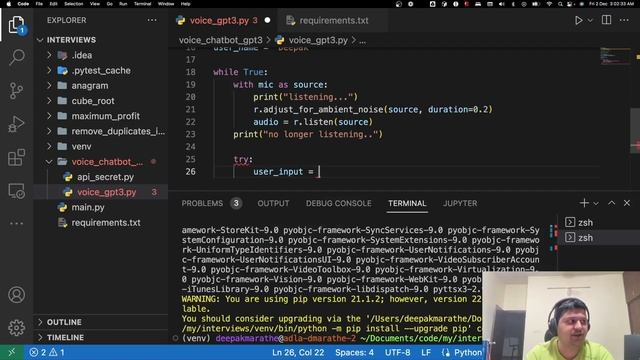Select the first zsh terminal instance
Viewport: 640px width, 360px height.
pos(598,222)
